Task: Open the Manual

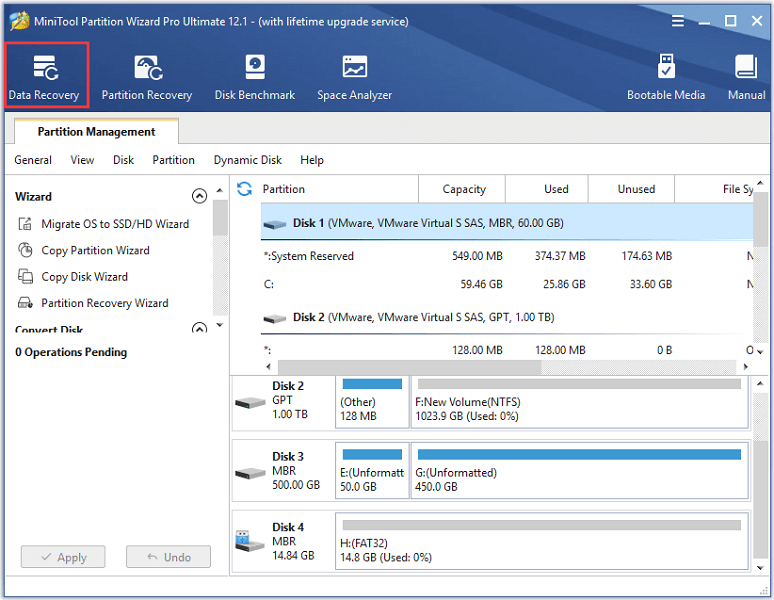Action: click(746, 77)
